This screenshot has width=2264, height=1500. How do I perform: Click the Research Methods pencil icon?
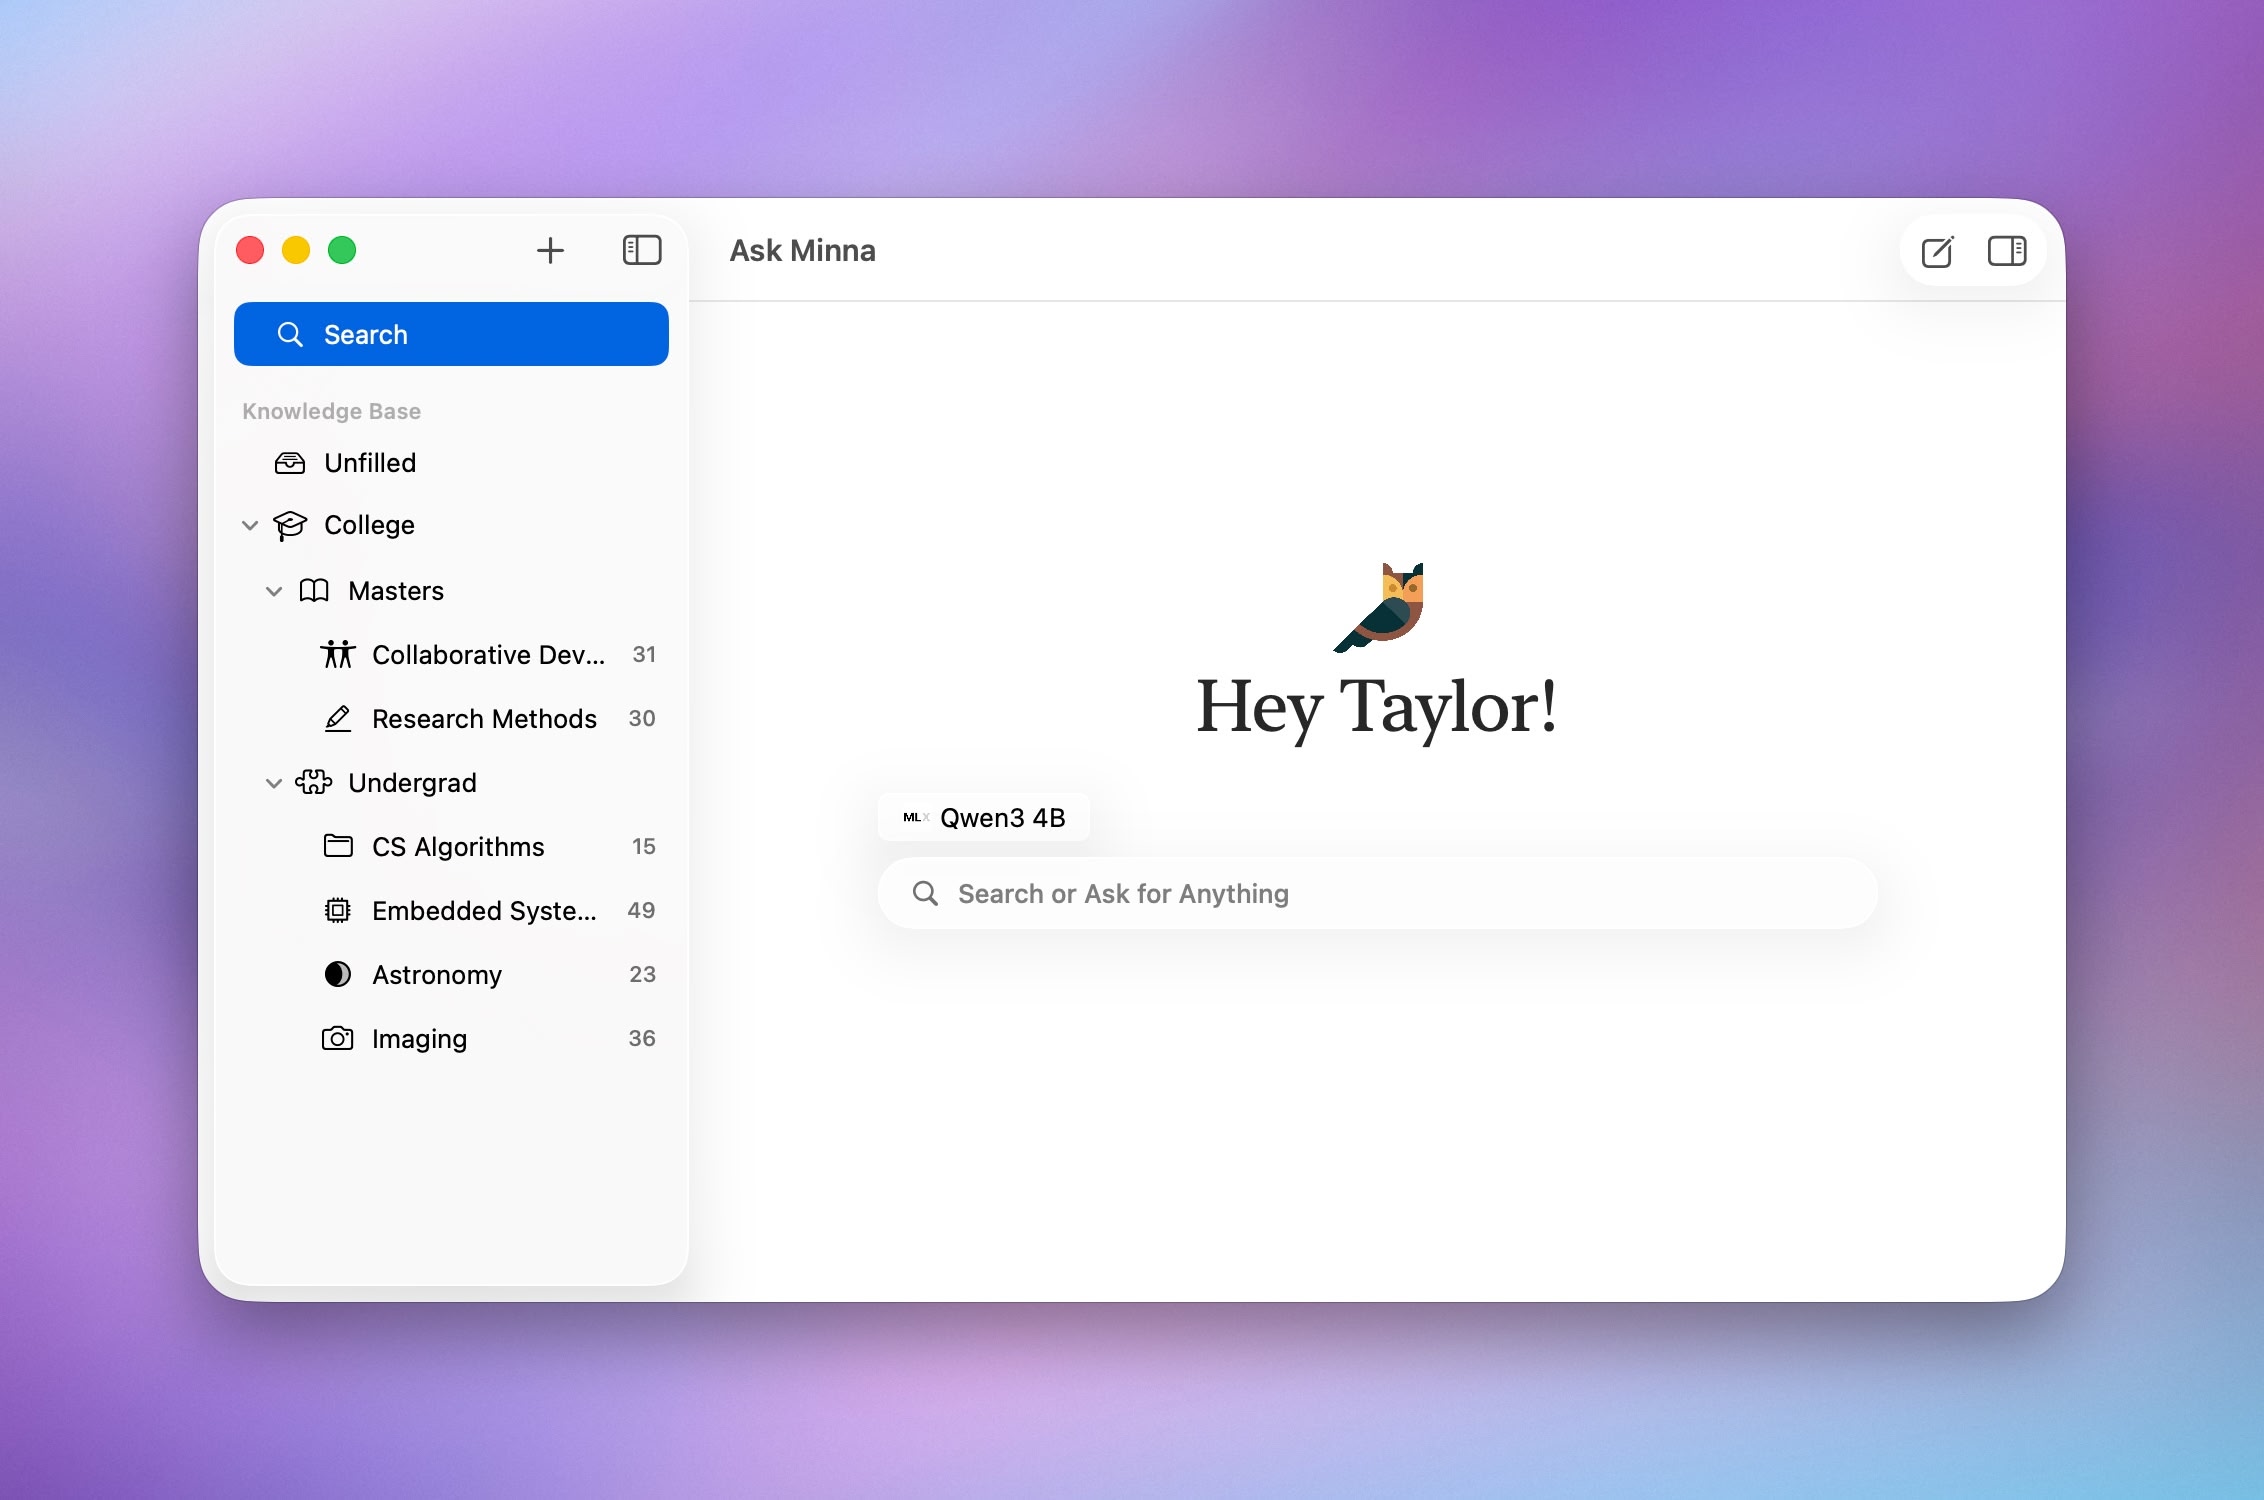pos(338,718)
